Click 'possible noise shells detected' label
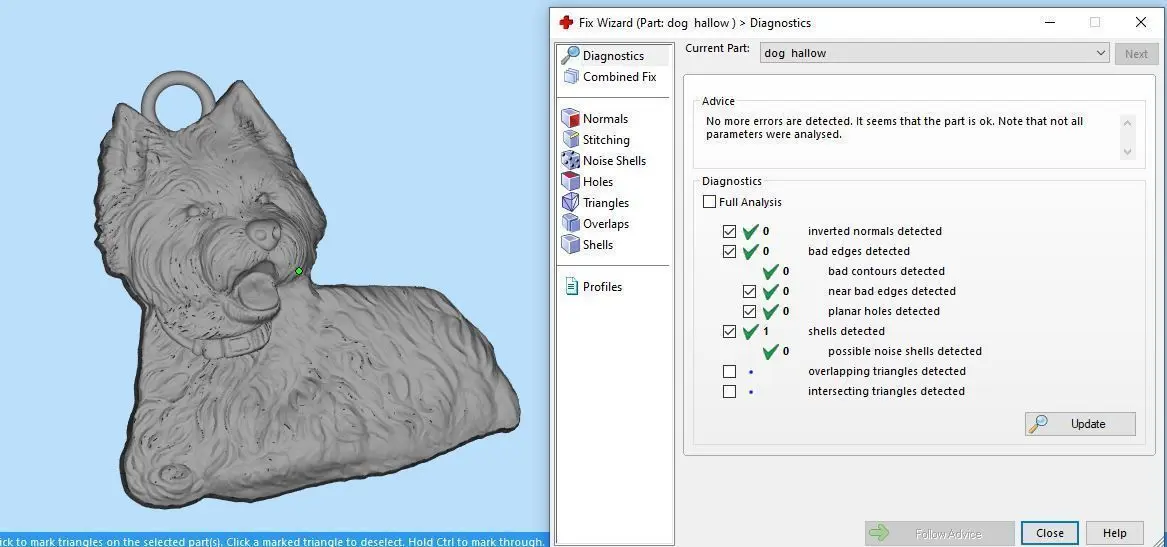Screen dimensions: 1167x547 [904, 351]
